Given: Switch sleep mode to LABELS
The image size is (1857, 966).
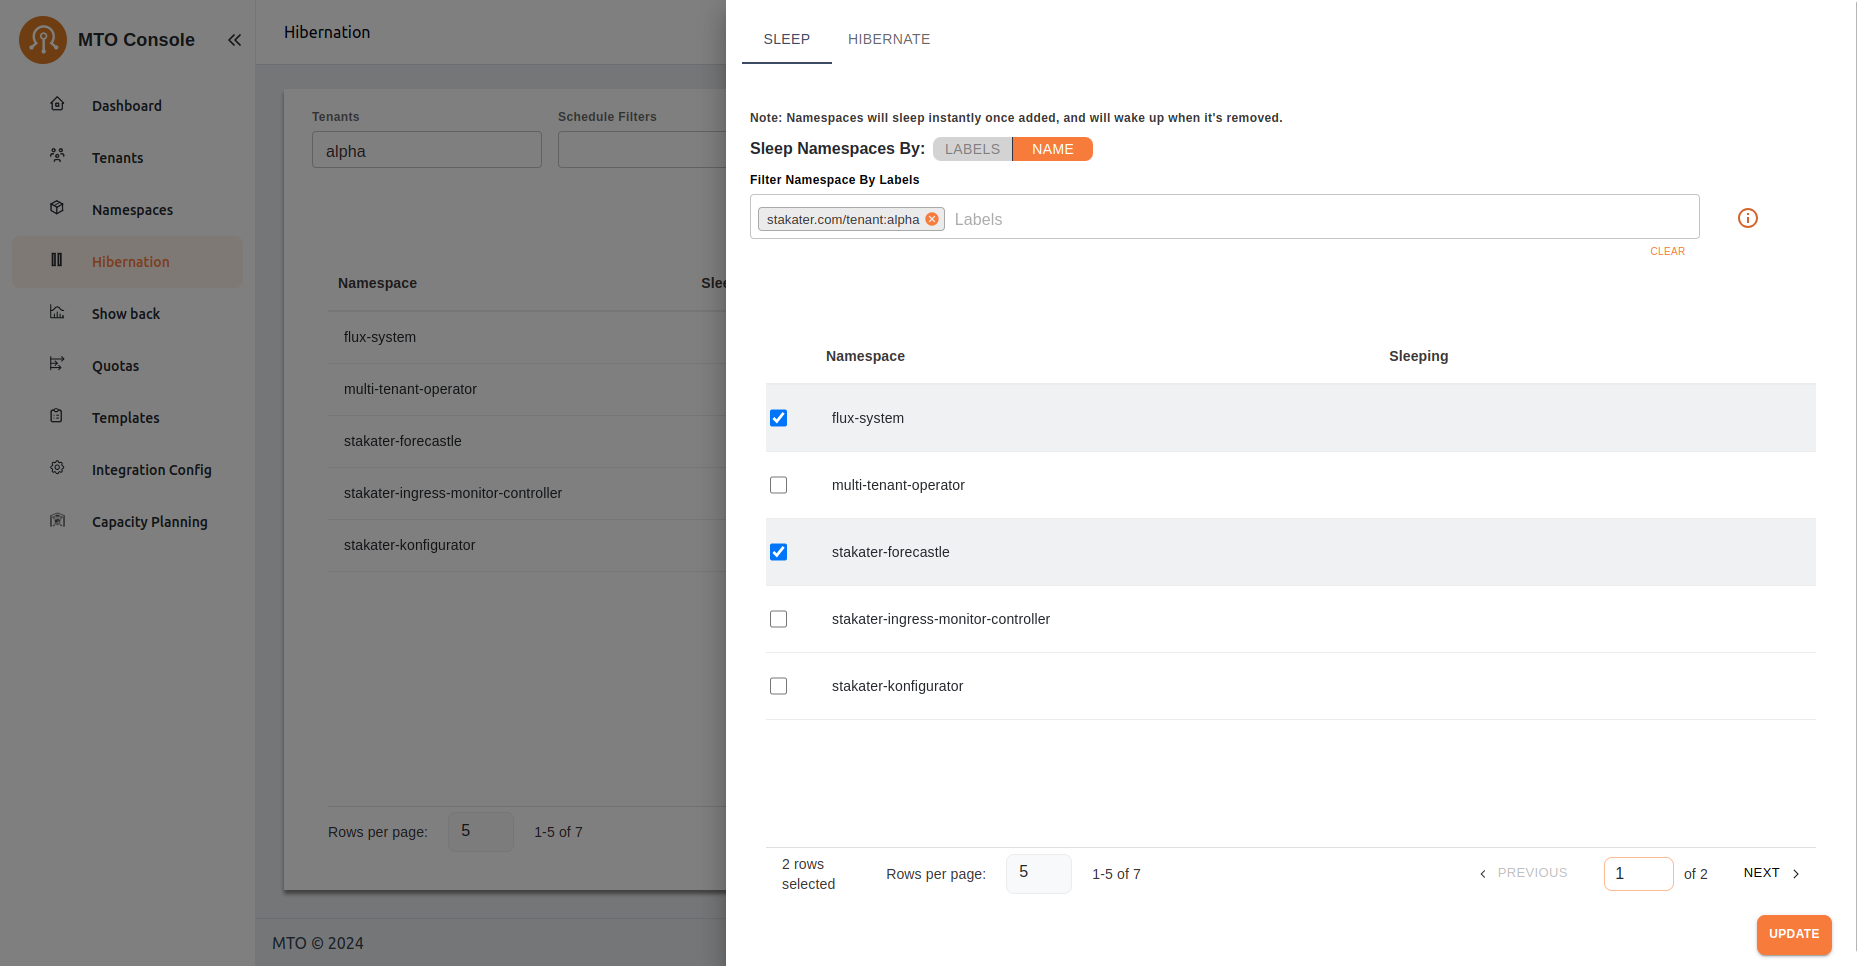Looking at the screenshot, I should click(x=972, y=149).
